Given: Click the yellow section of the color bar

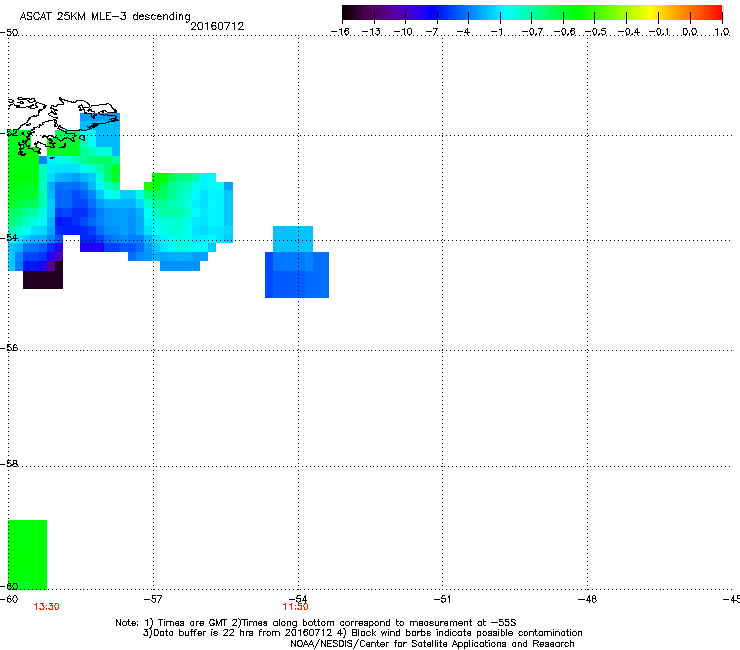Looking at the screenshot, I should (x=650, y=13).
